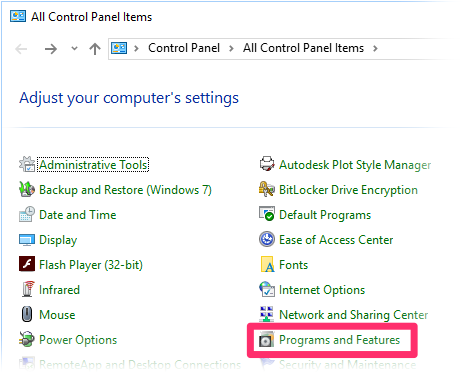
Task: Go up one level with up arrow
Action: (x=95, y=49)
